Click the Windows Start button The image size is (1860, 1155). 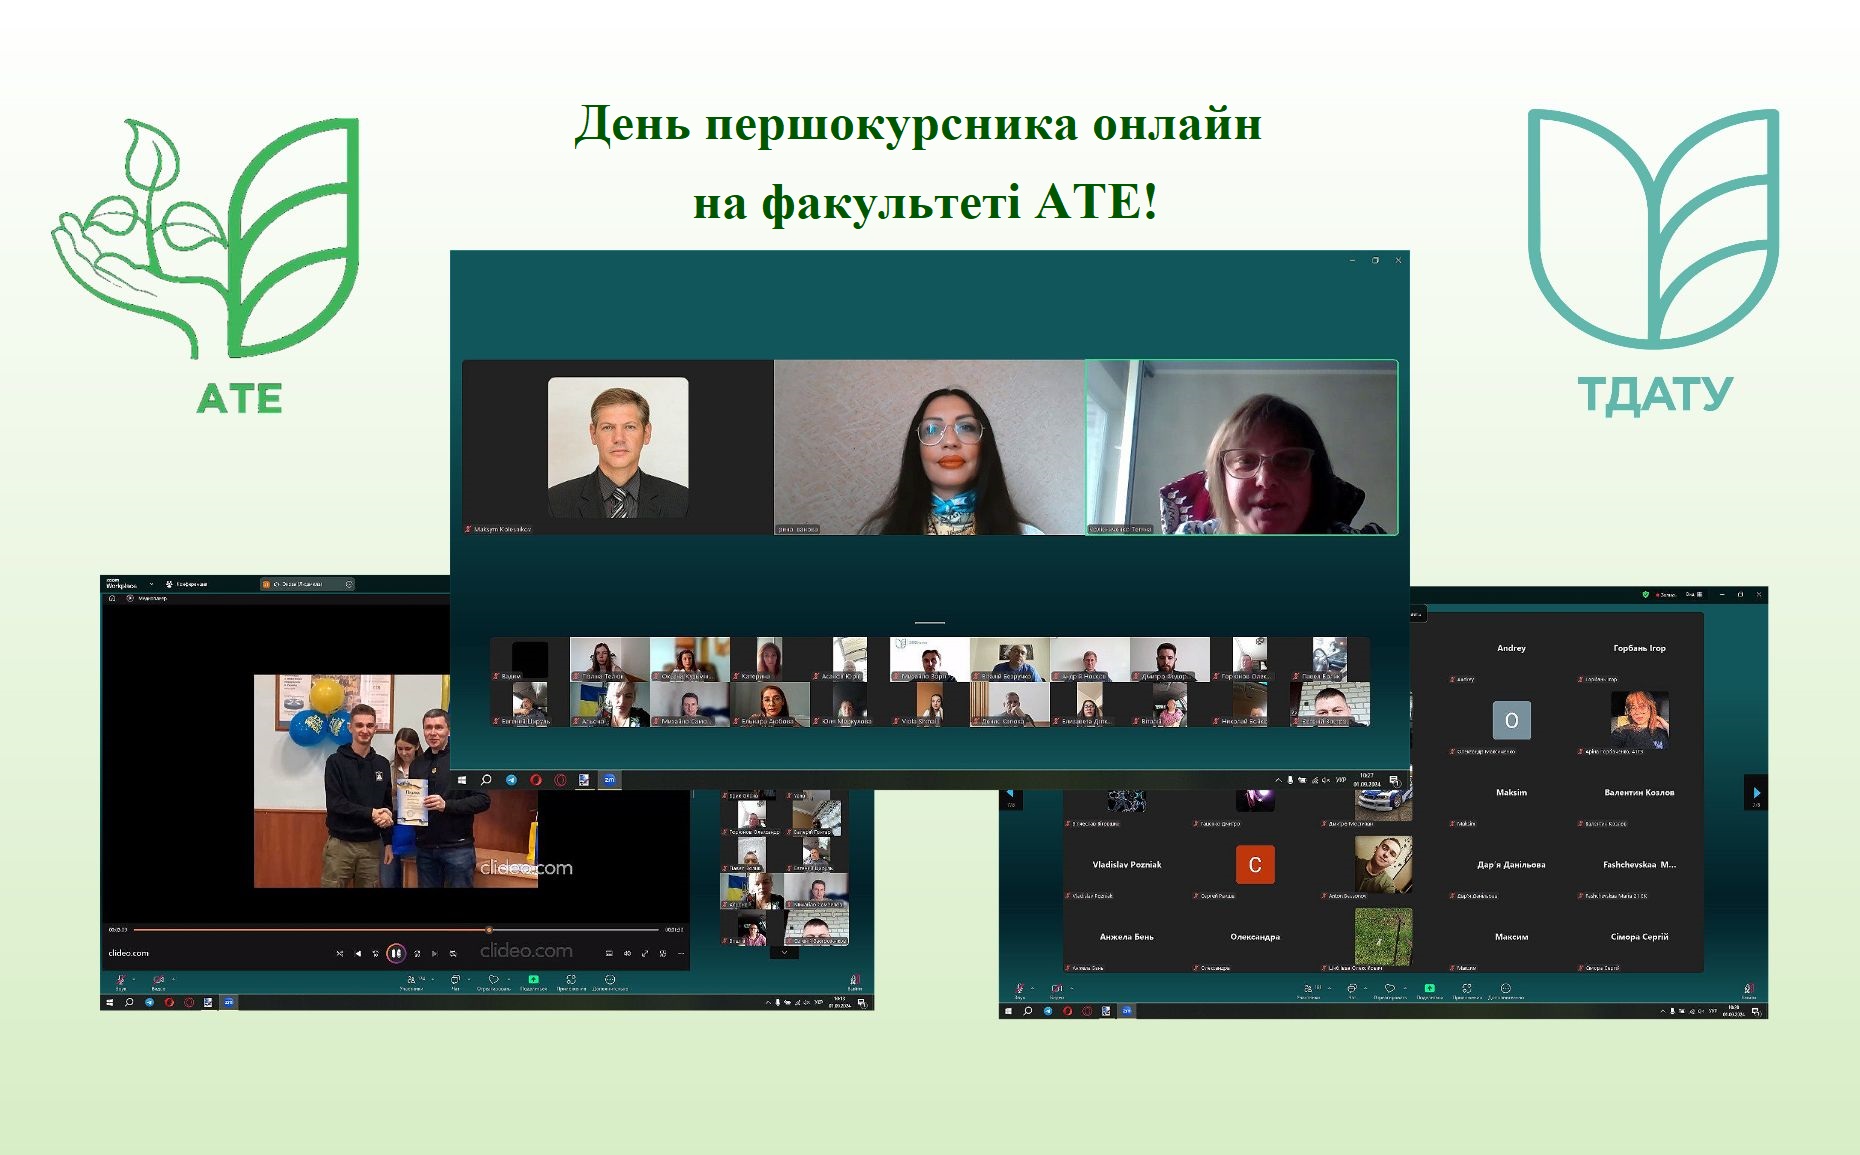point(108,1002)
